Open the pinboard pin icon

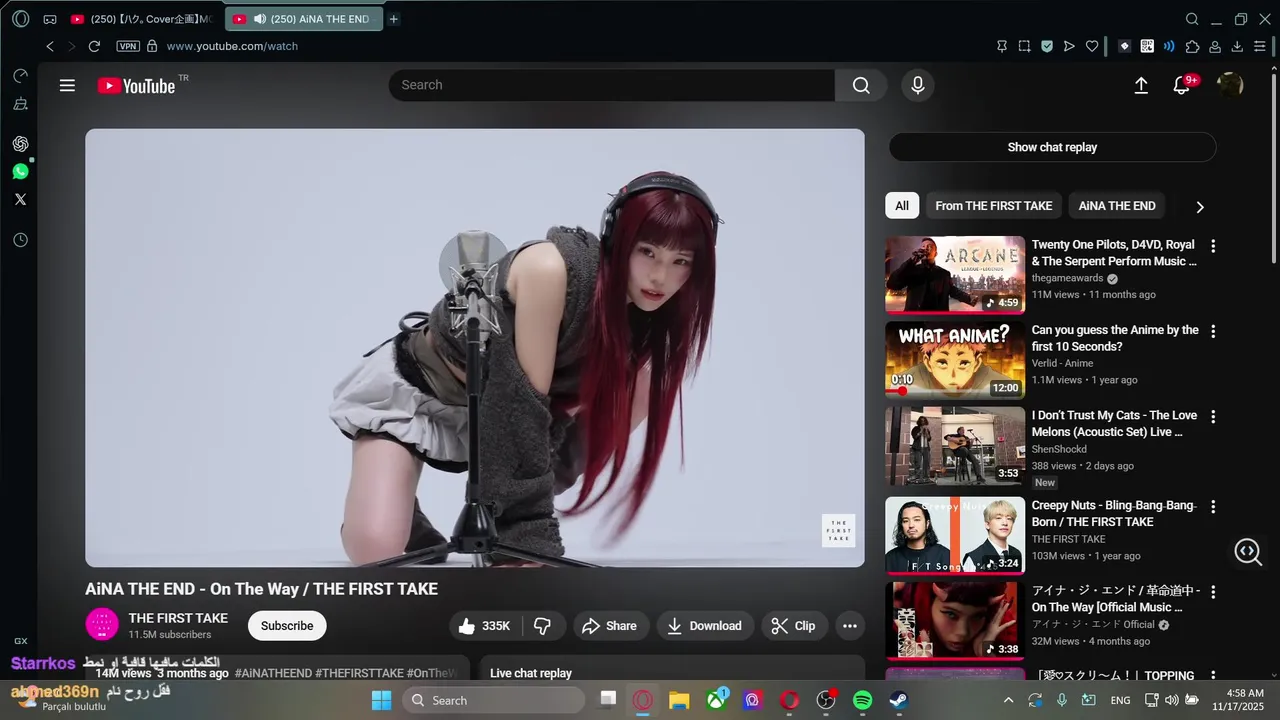pyautogui.click(x=1002, y=46)
